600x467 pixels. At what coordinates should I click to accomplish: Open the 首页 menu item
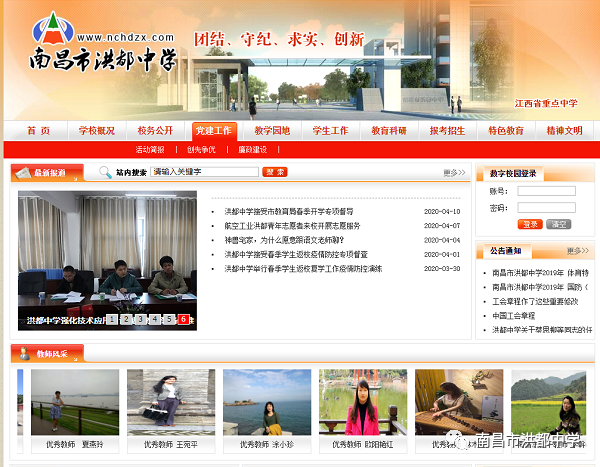tap(38, 131)
